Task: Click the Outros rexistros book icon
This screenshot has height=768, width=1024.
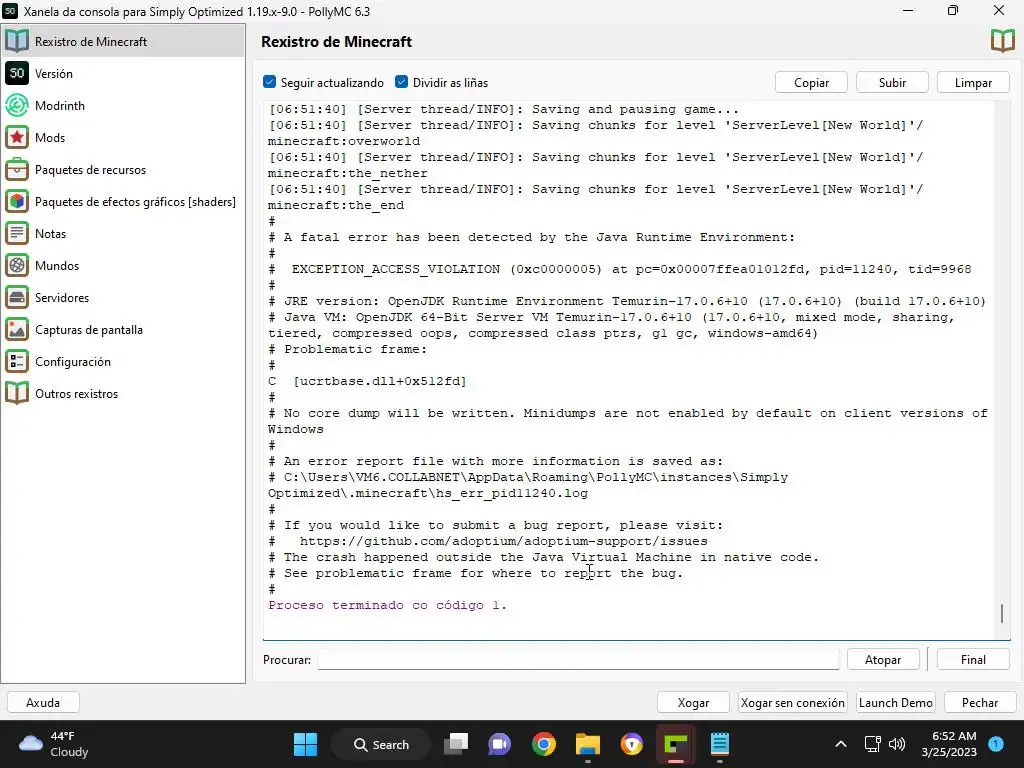Action: click(17, 393)
